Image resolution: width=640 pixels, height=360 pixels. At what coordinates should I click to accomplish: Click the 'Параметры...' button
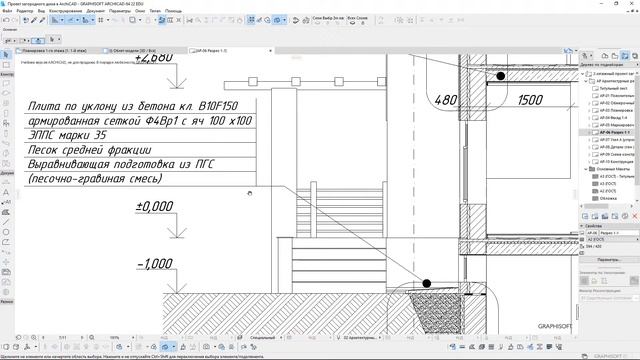point(609,260)
